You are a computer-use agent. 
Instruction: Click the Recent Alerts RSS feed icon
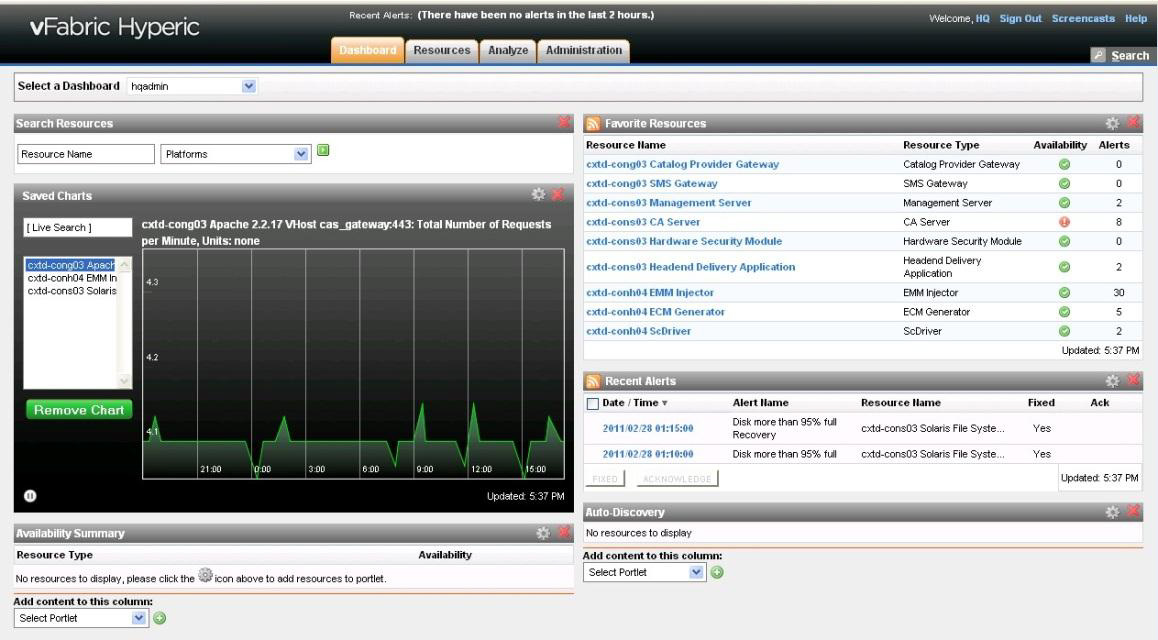[x=593, y=381]
